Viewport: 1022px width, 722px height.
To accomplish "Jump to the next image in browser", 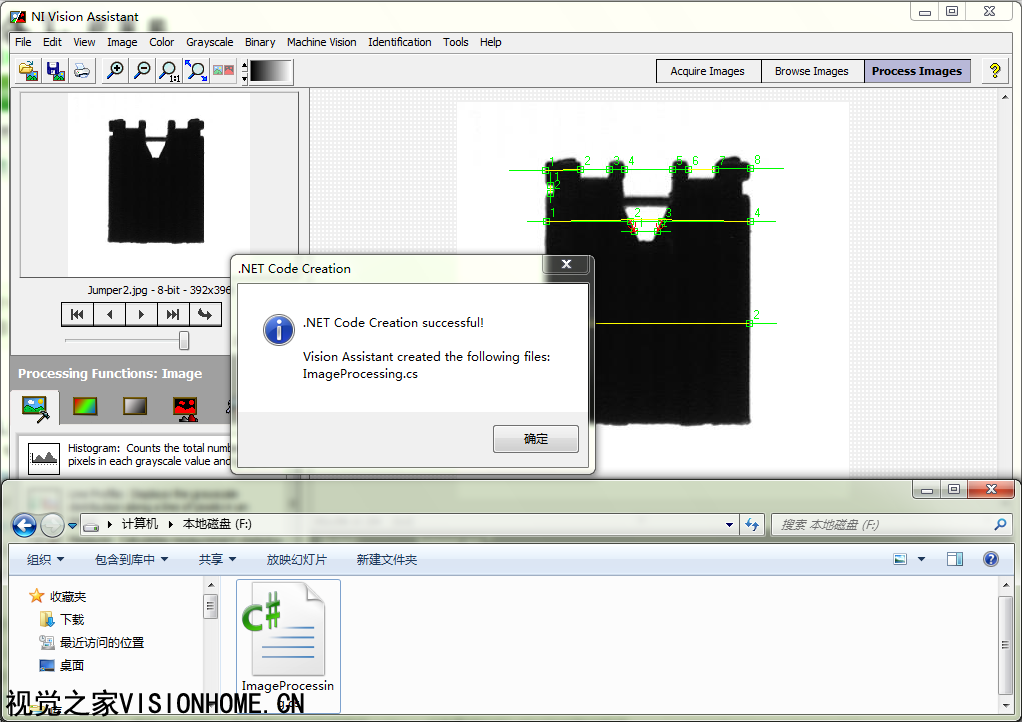I will (x=141, y=315).
